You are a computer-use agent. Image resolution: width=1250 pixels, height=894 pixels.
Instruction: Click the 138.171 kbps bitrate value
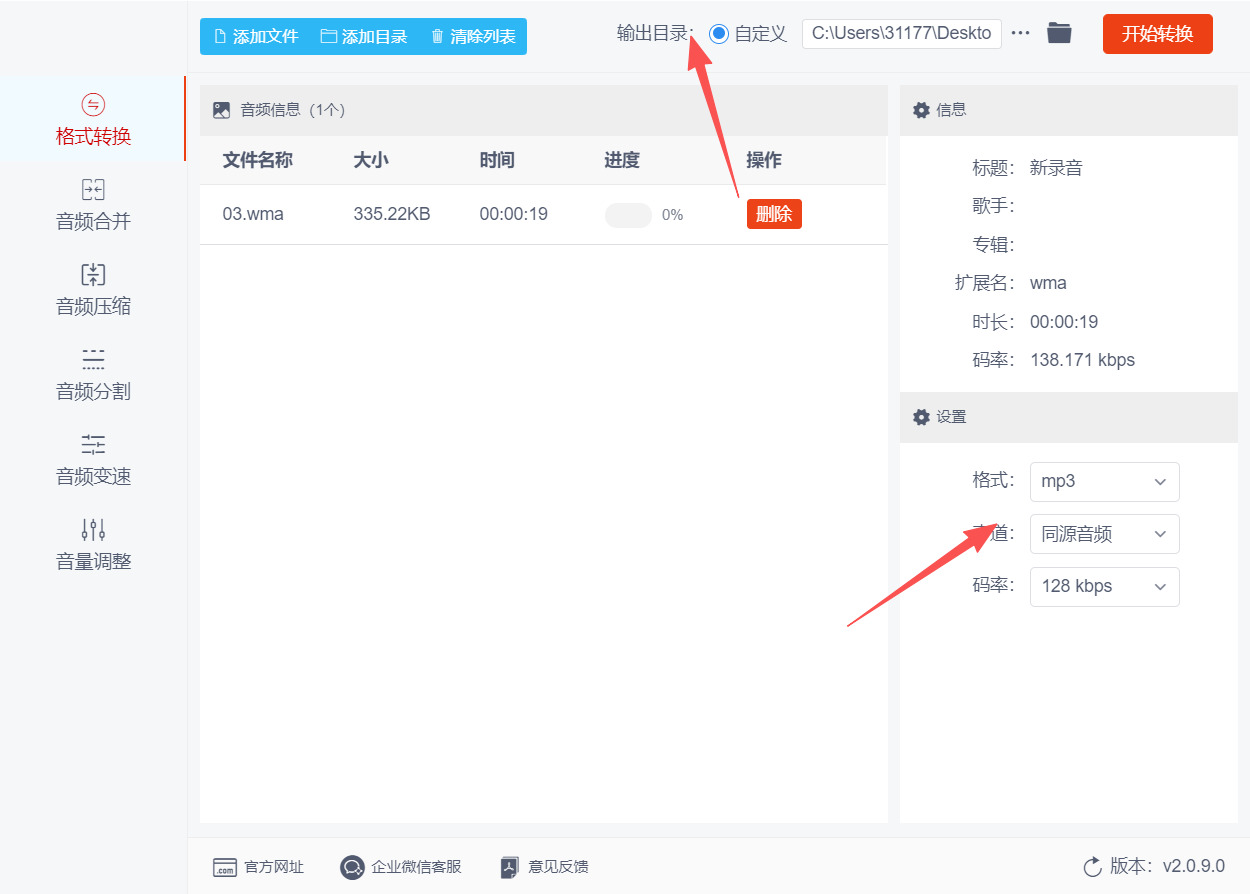click(x=1082, y=360)
